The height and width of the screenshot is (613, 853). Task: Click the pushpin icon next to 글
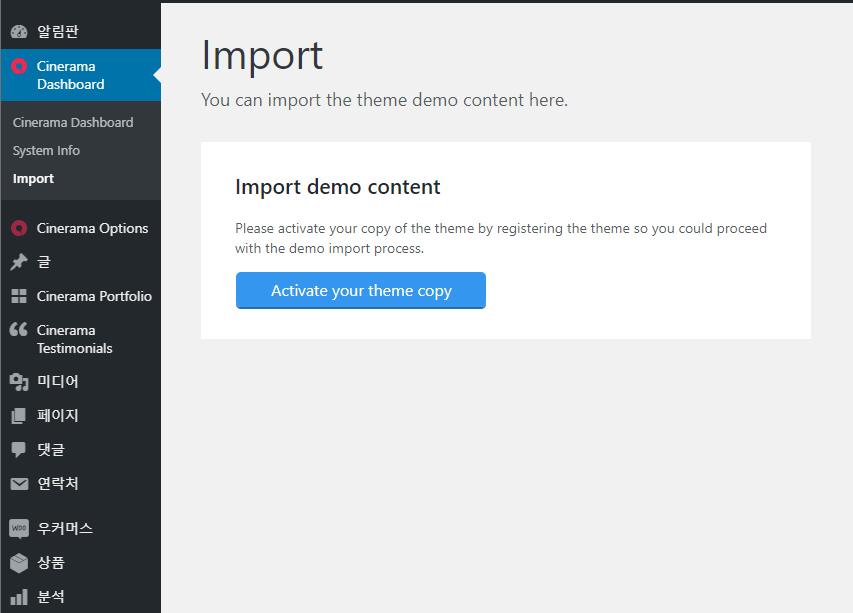tap(19, 262)
